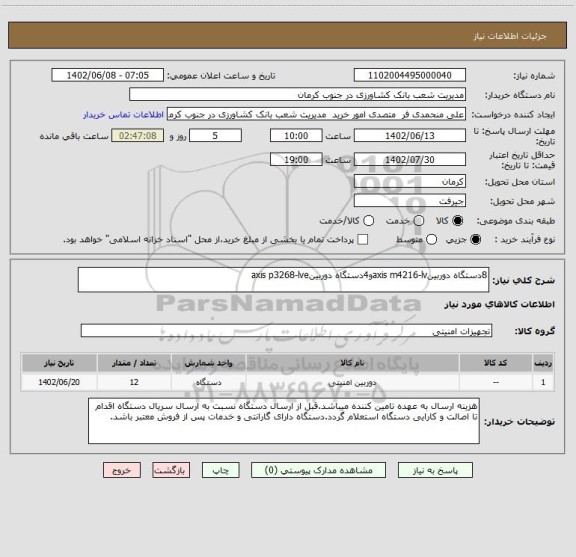Click the دوربین امنیتی item name cell
Viewport: 576px width, 557px height.
(352, 382)
